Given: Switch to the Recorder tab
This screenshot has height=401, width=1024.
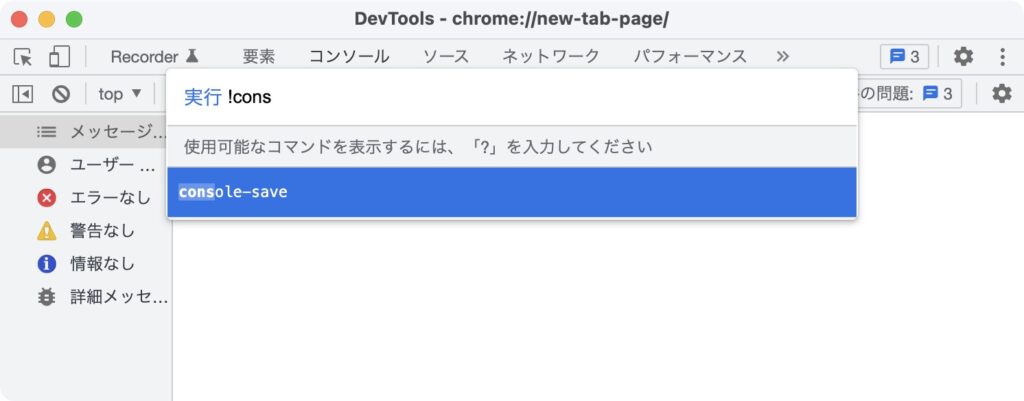Looking at the screenshot, I should (x=155, y=57).
